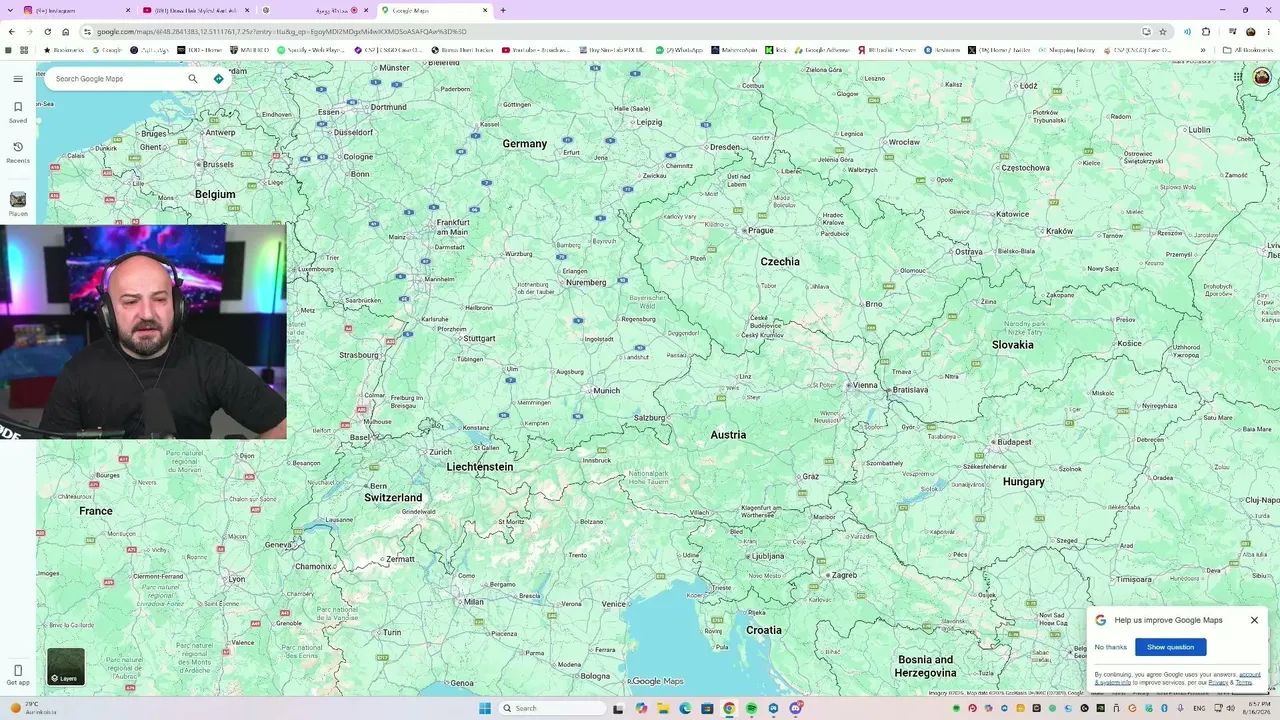The width and height of the screenshot is (1280, 720).
Task: Open the Windows Start menu
Action: 485,708
